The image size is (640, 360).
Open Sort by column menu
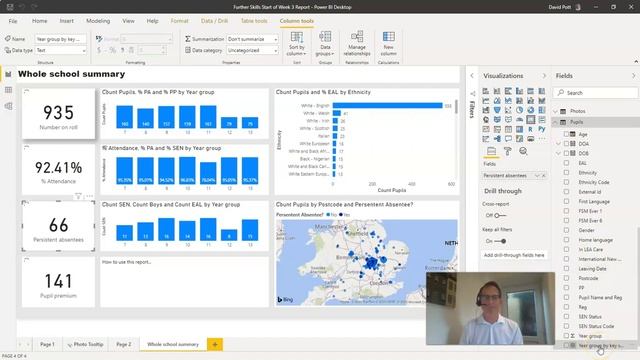[297, 44]
